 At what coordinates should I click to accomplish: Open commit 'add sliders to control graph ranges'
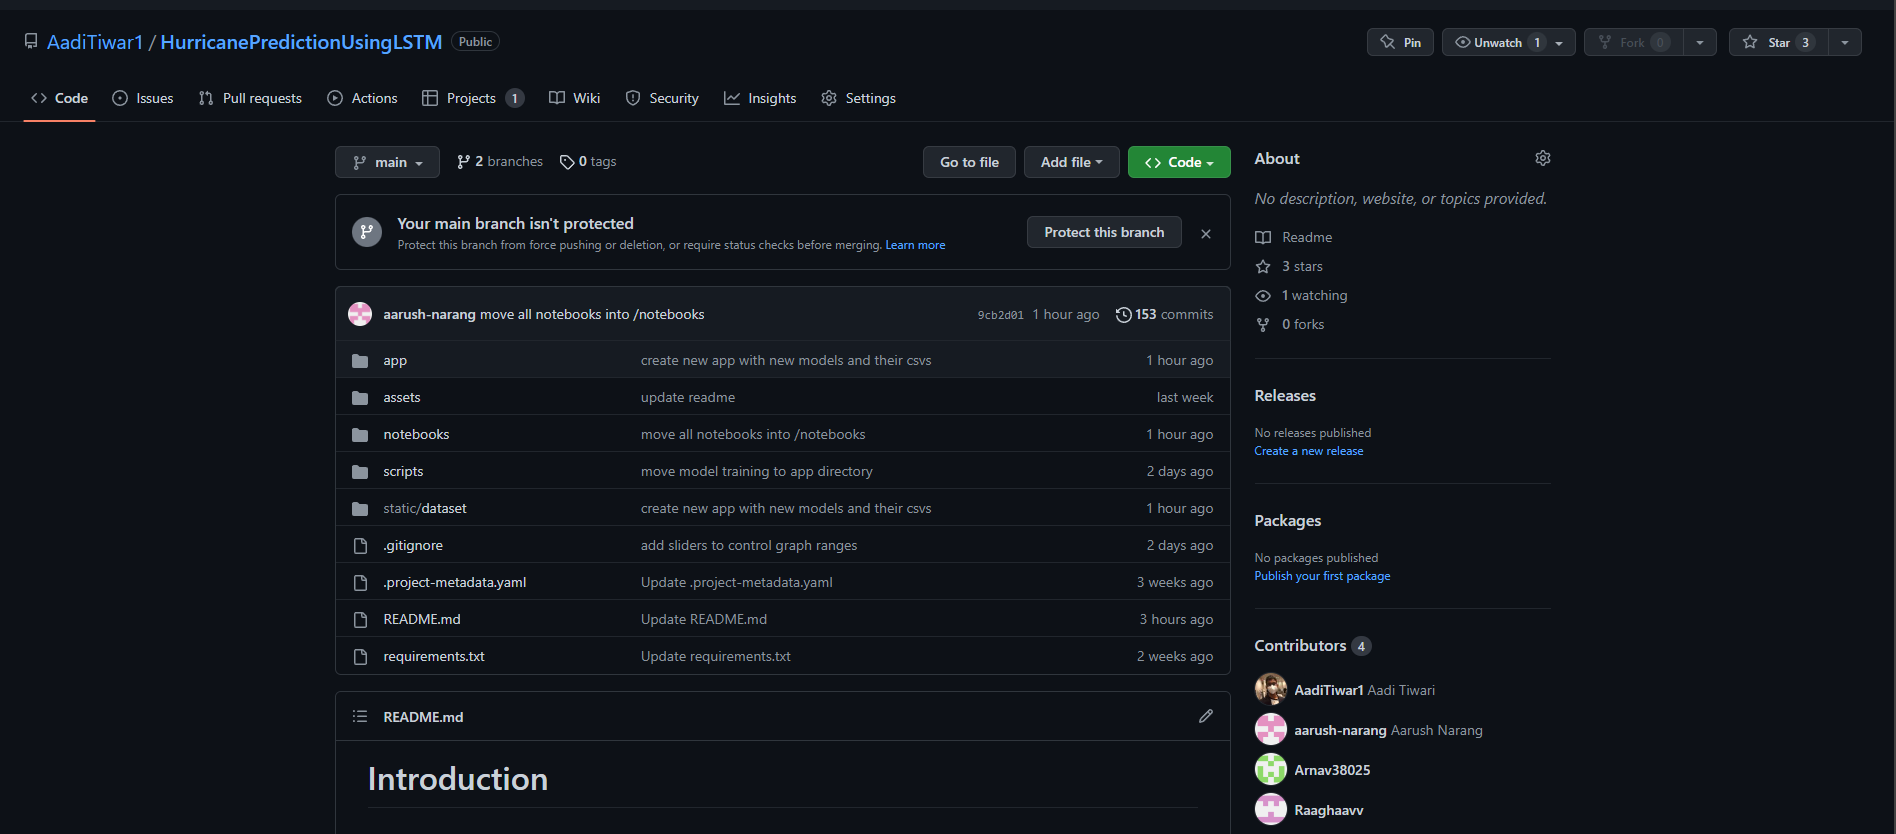[749, 545]
